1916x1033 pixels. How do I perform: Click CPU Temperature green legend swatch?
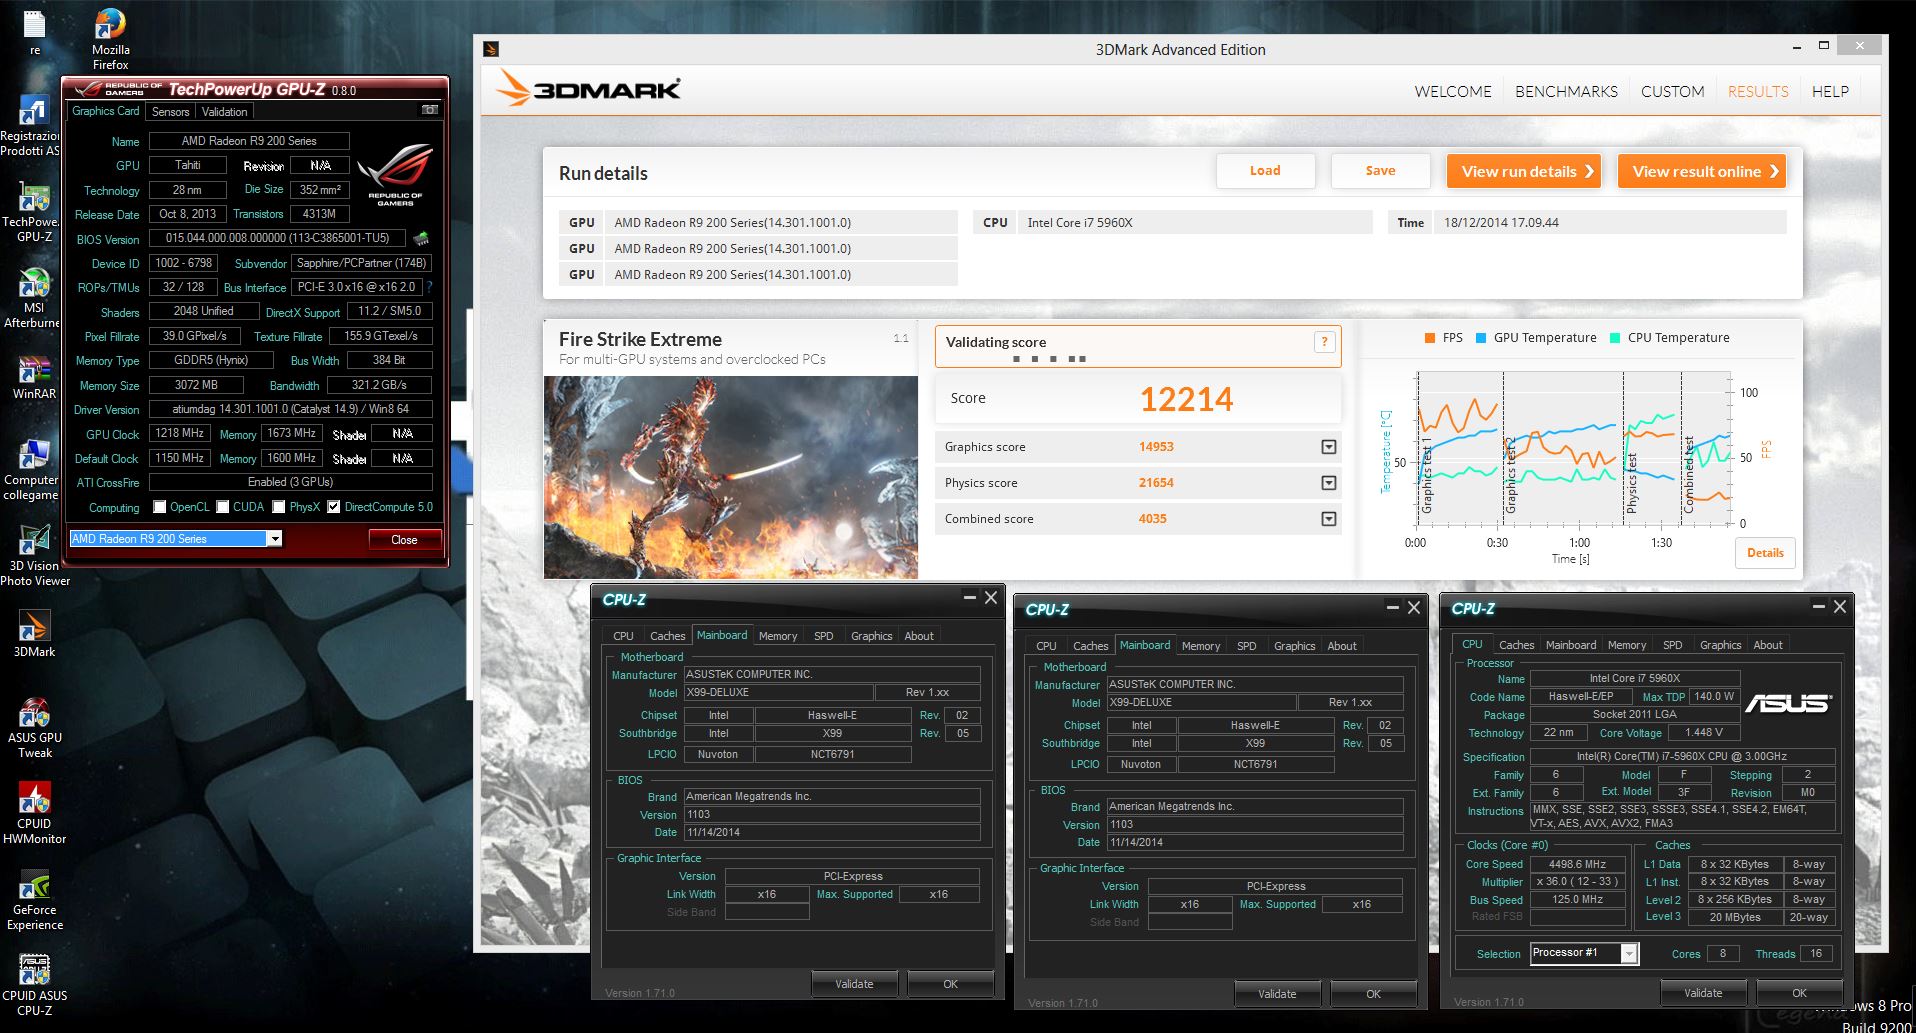(x=1615, y=338)
